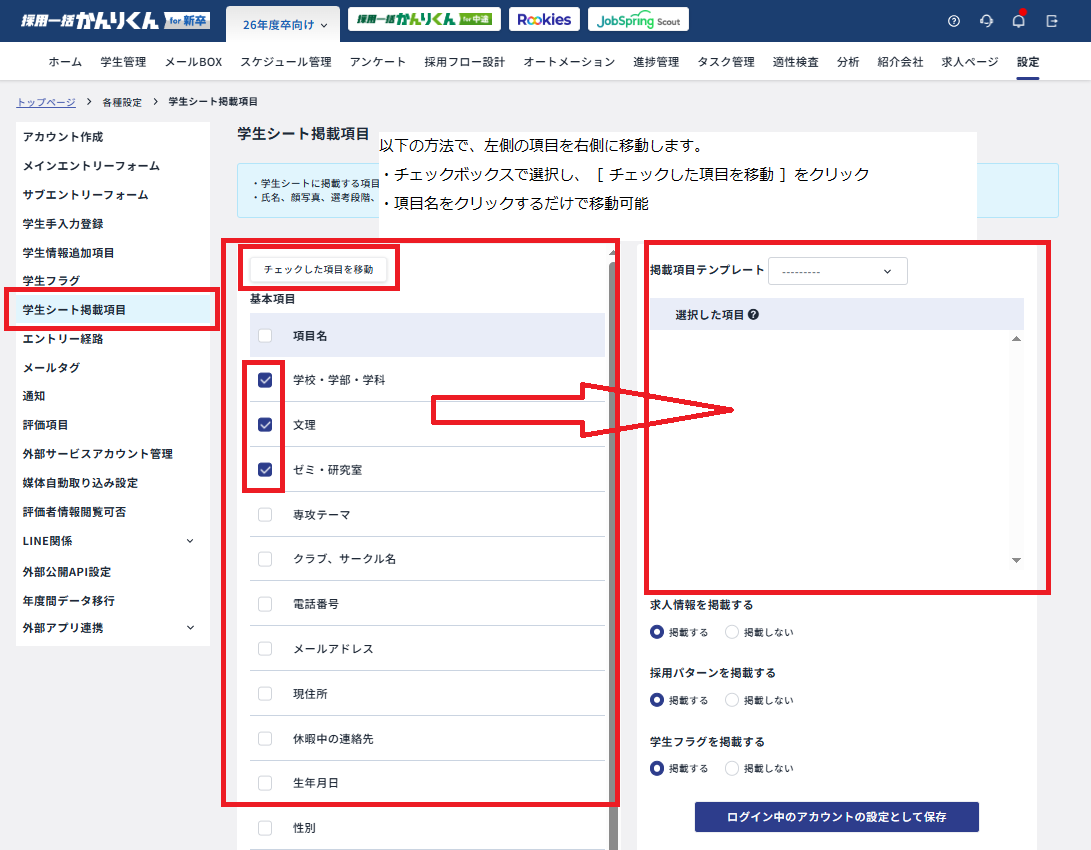1091x850 pixels.
Task: Open the 採用フロー設計 menu item
Action: pyautogui.click(x=465, y=61)
